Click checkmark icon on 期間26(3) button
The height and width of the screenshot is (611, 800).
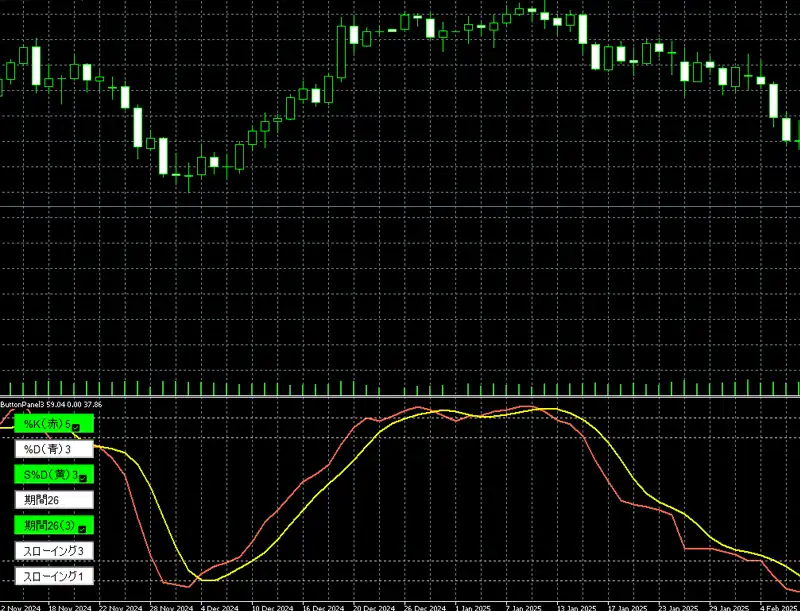[x=83, y=528]
